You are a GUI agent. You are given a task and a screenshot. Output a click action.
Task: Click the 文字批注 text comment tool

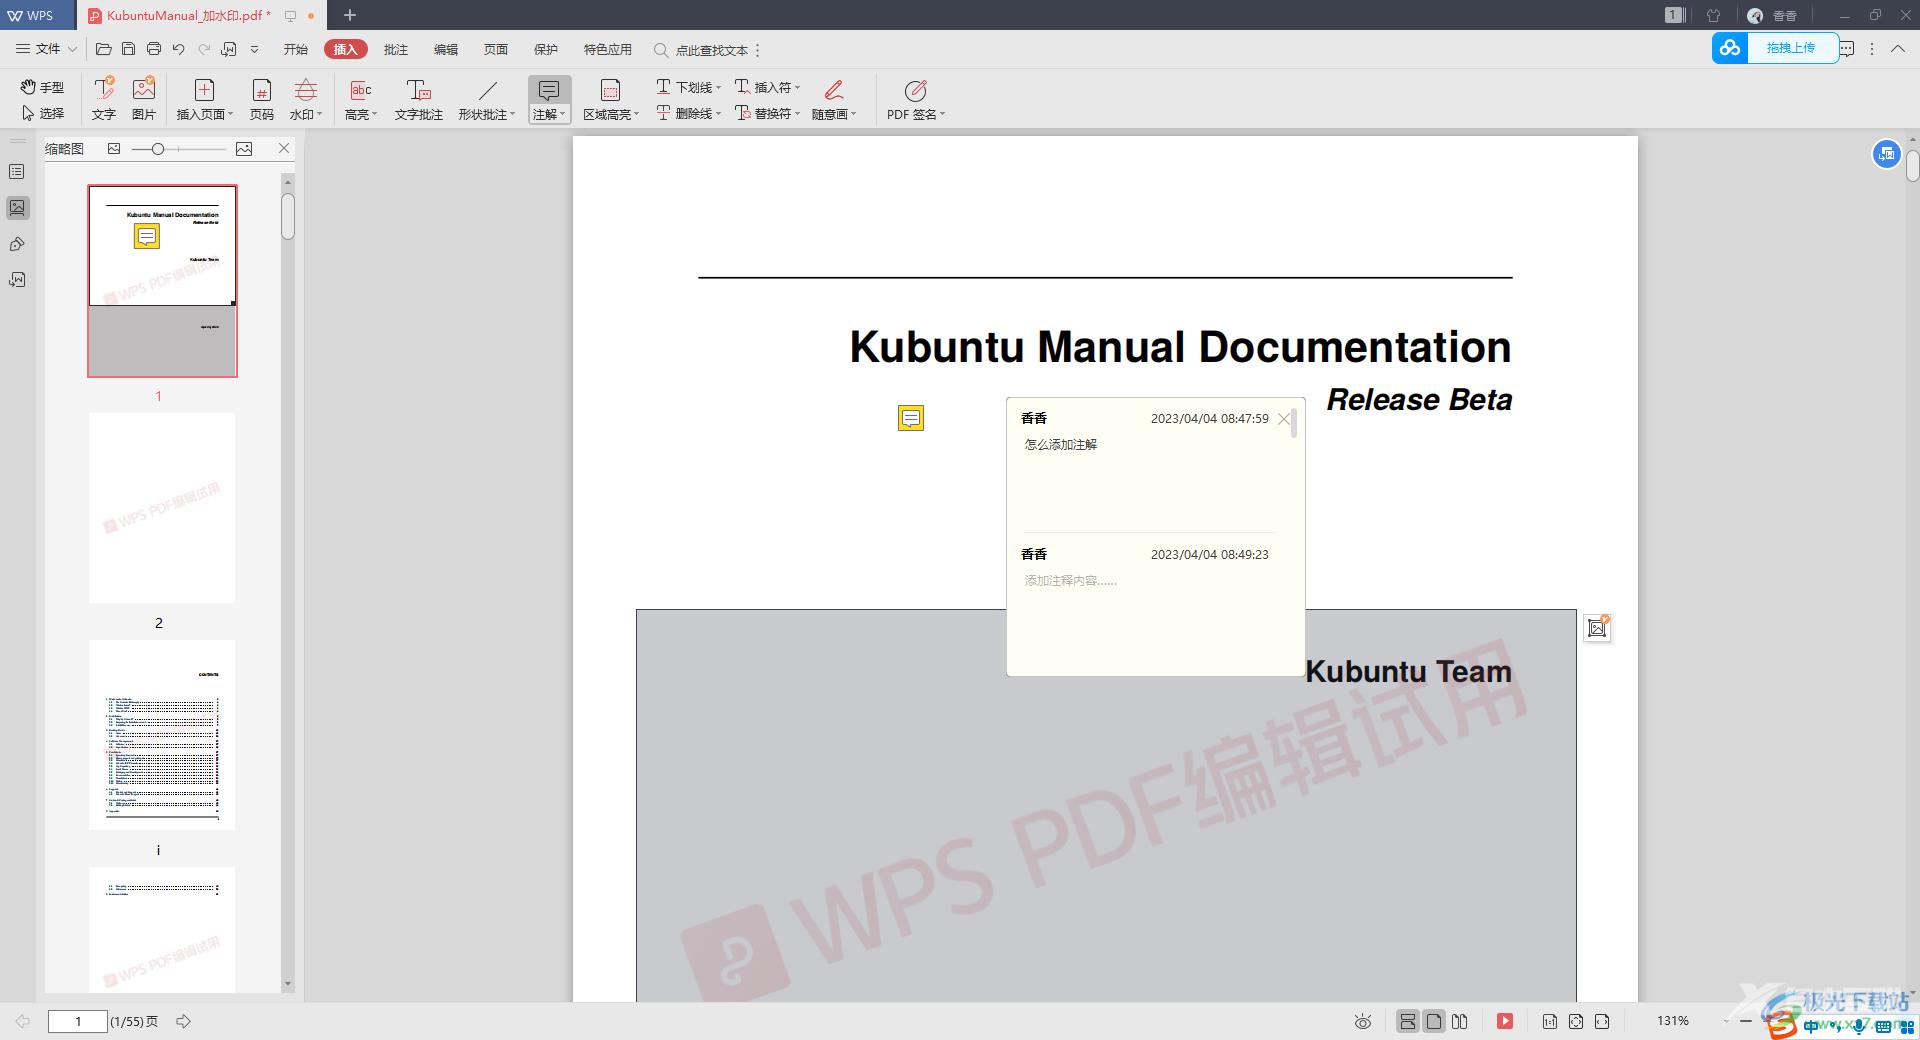coord(418,98)
